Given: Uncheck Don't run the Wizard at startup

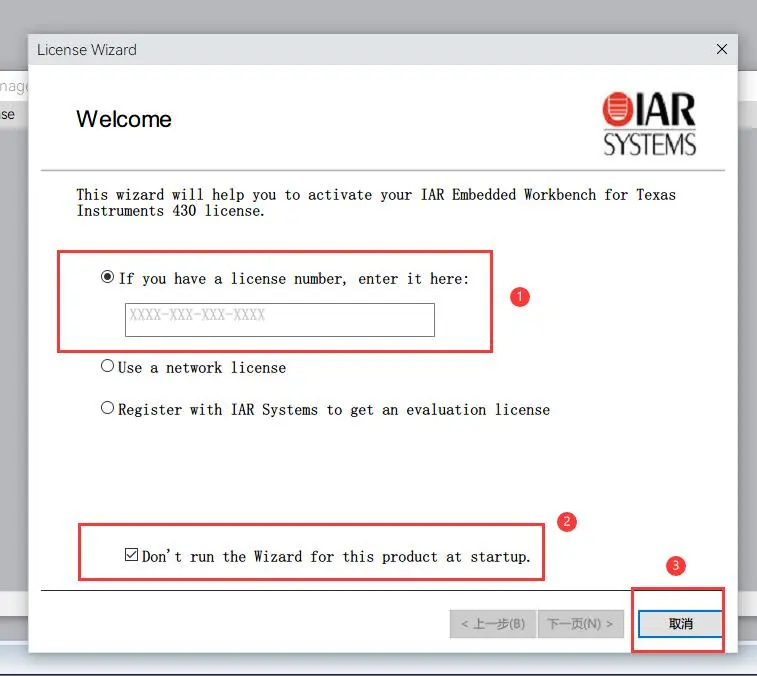Looking at the screenshot, I should click(x=131, y=555).
